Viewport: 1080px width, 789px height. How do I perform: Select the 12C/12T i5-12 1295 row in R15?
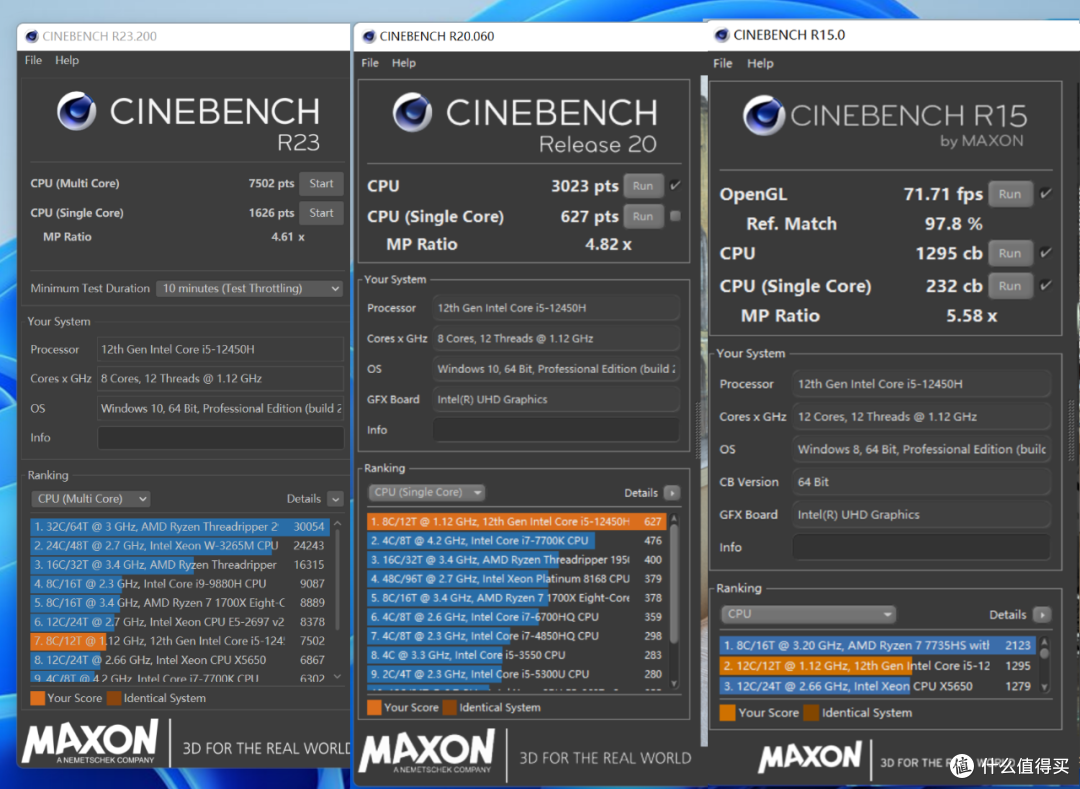pos(878,666)
